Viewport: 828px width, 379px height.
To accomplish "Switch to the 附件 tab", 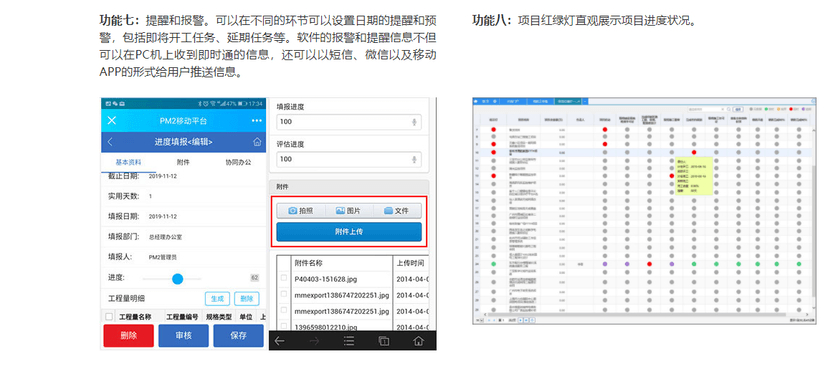I will (x=183, y=163).
